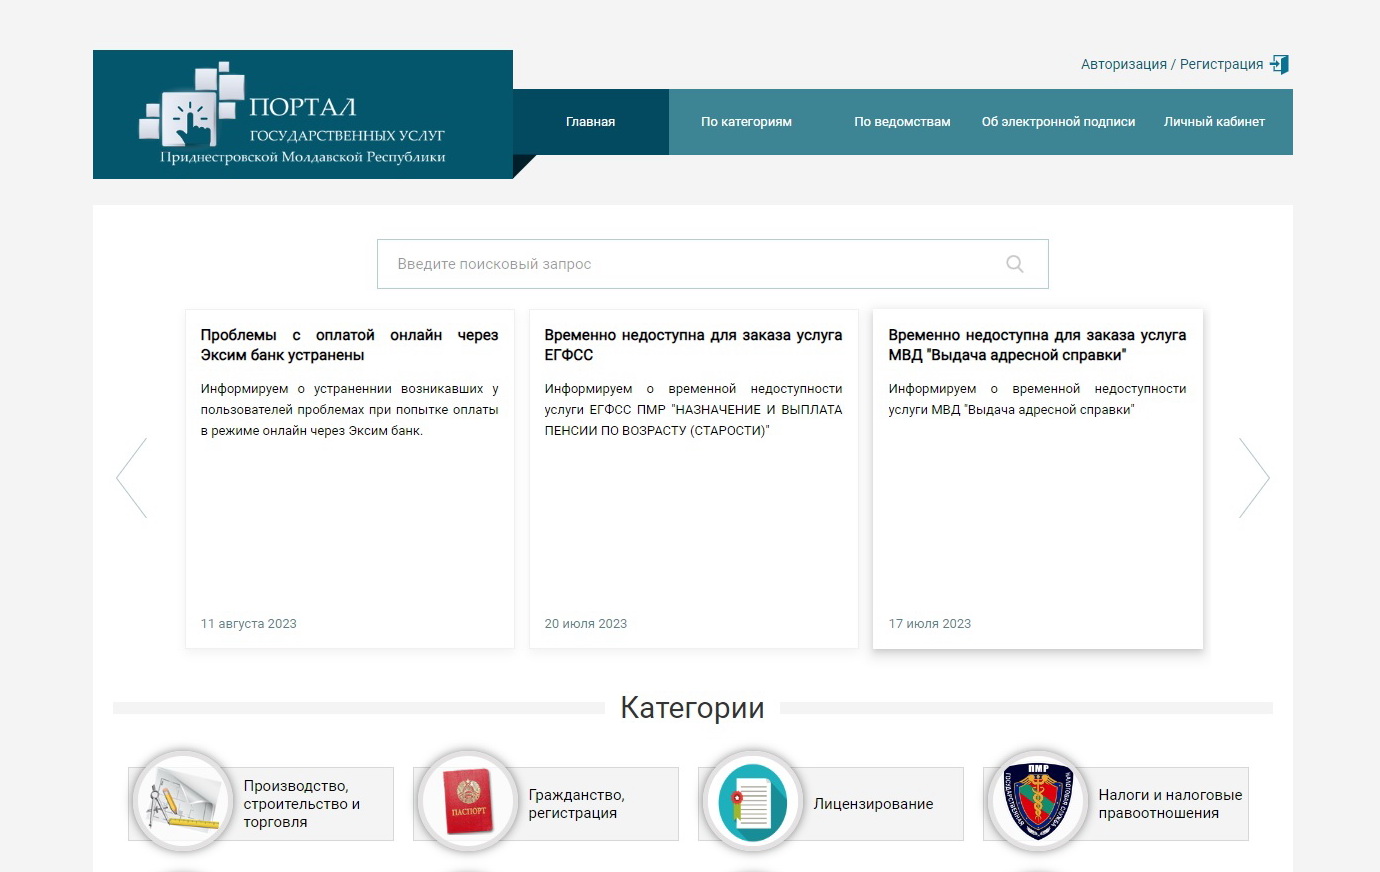Click Налоги и налоговые правоотношения label

point(1170,804)
